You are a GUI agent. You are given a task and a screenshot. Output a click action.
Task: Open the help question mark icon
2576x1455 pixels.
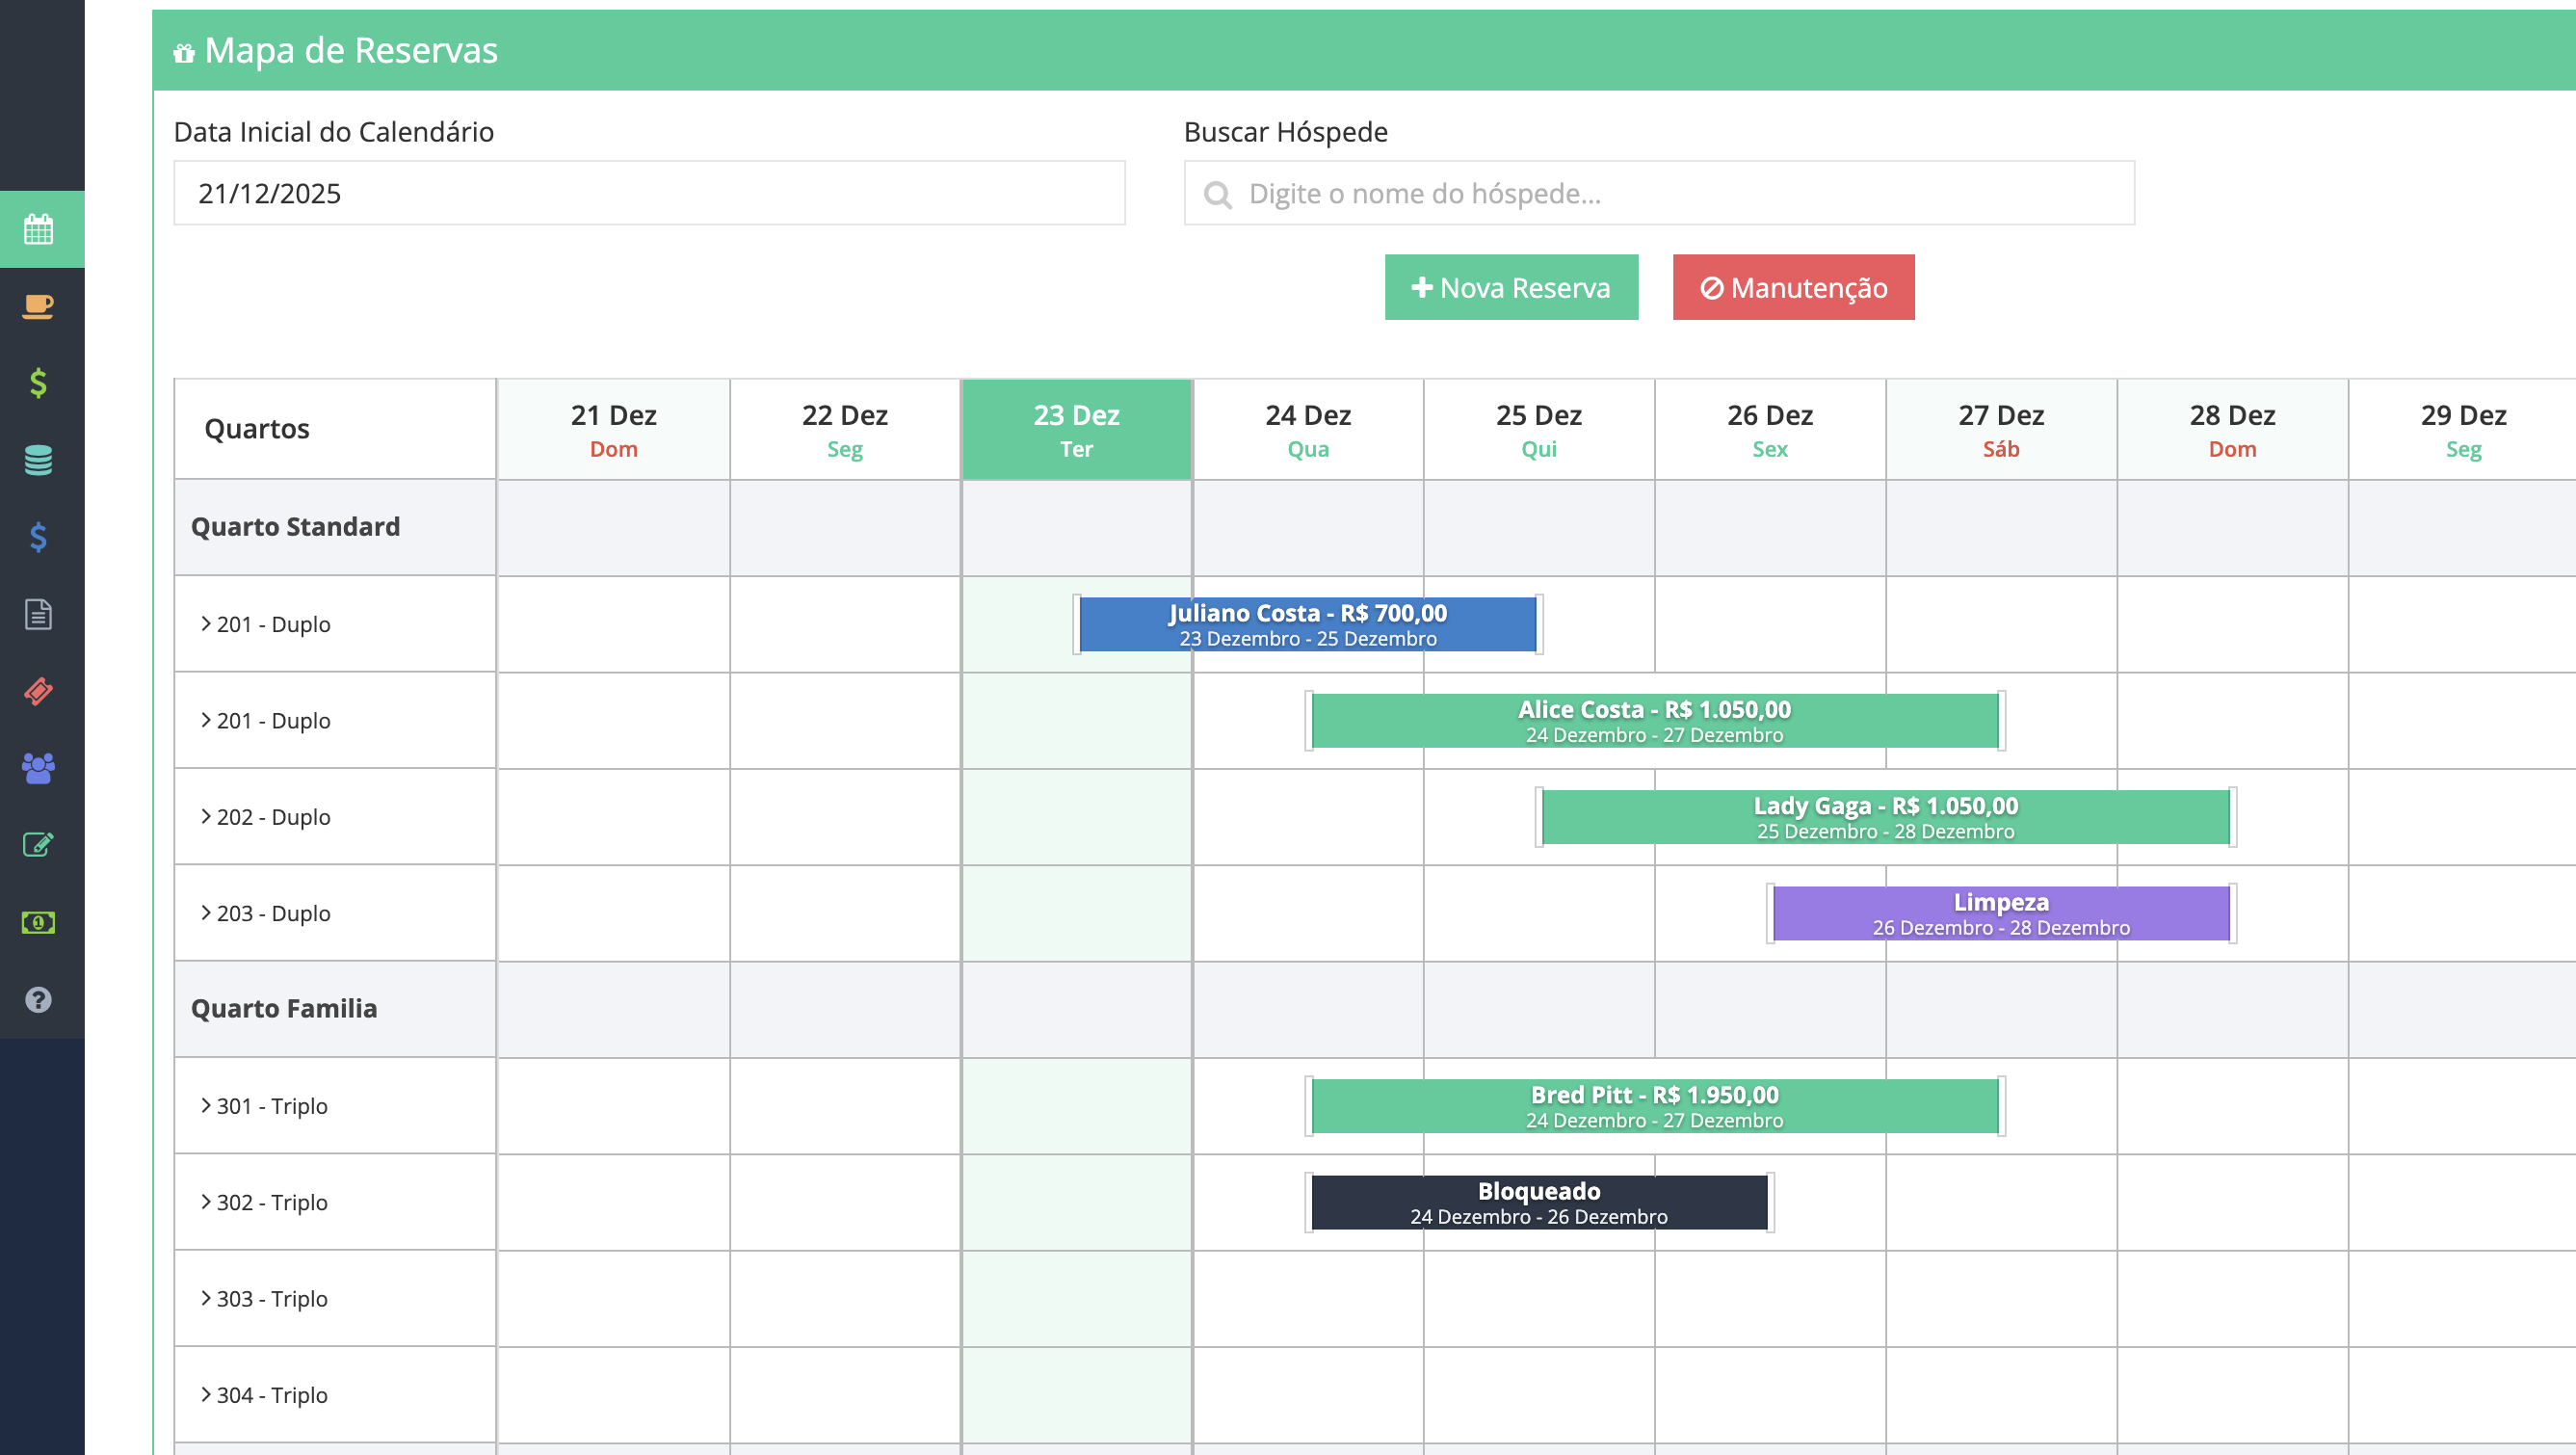click(x=37, y=999)
